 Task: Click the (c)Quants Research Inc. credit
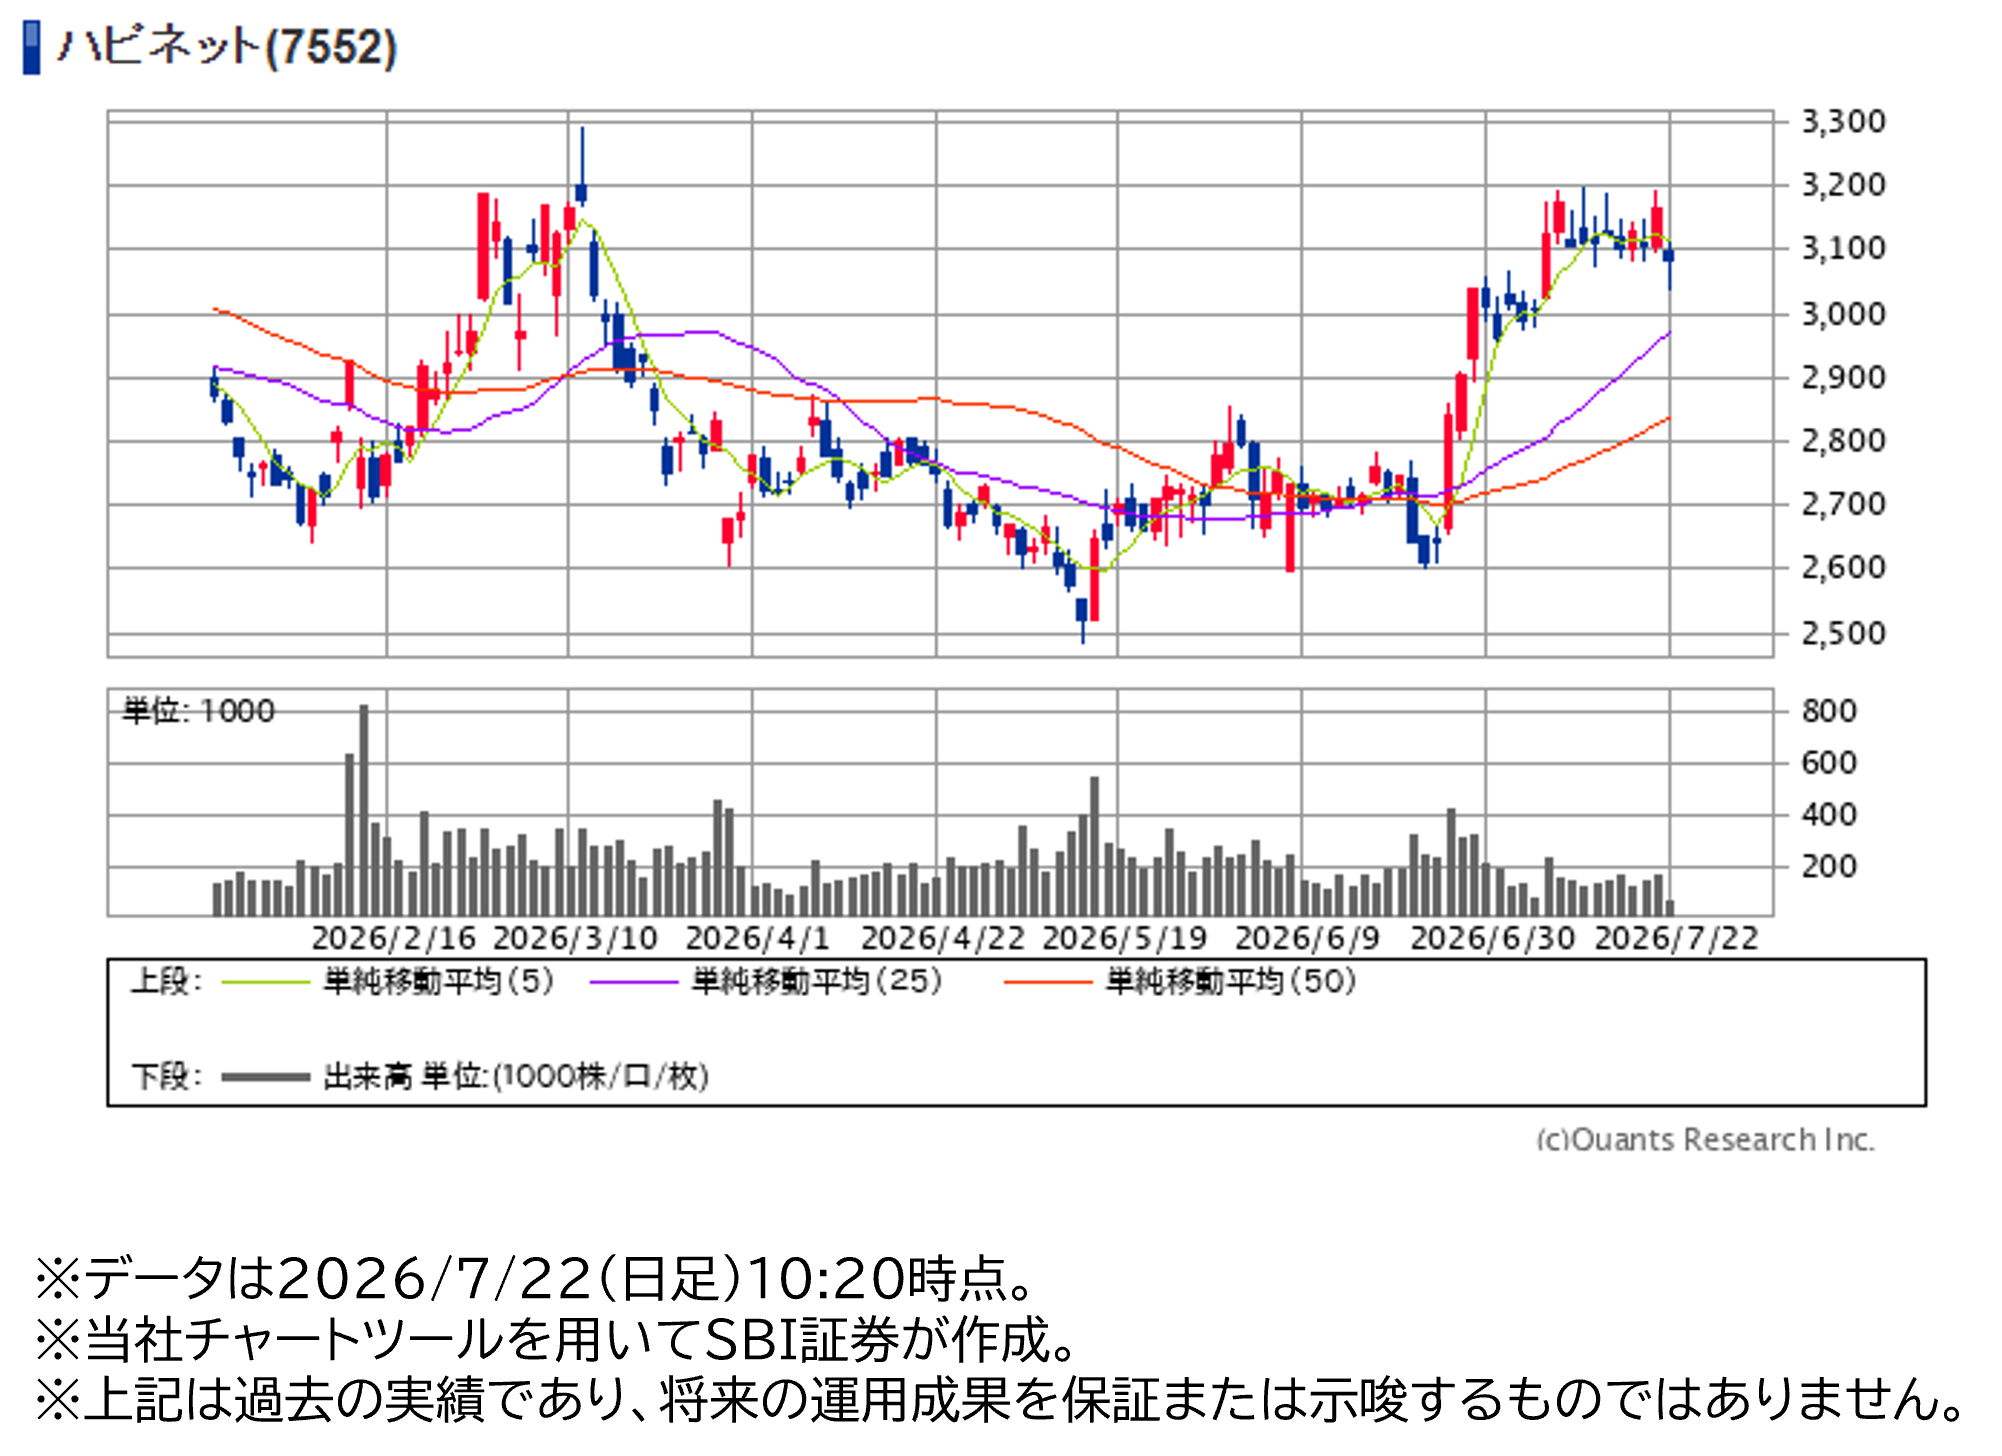[1705, 1140]
